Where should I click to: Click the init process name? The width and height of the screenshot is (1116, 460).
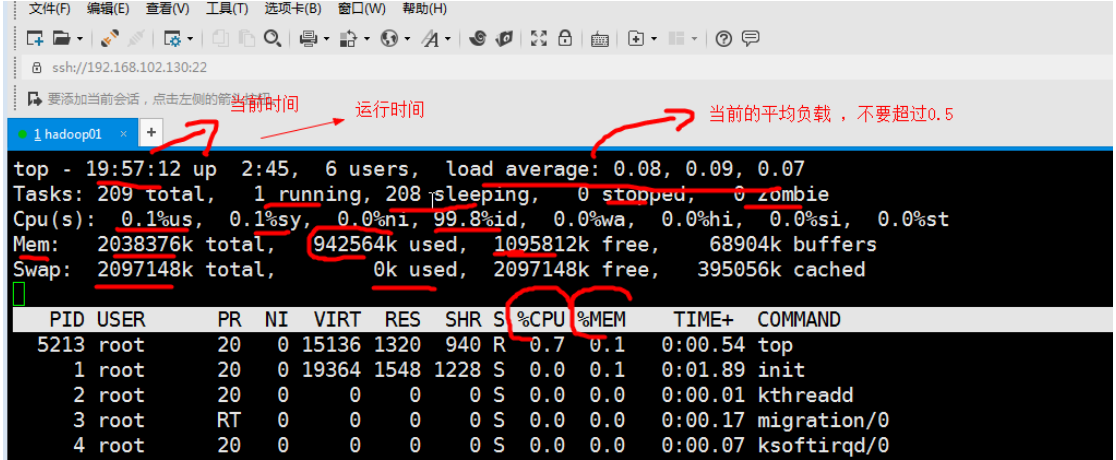click(781, 370)
